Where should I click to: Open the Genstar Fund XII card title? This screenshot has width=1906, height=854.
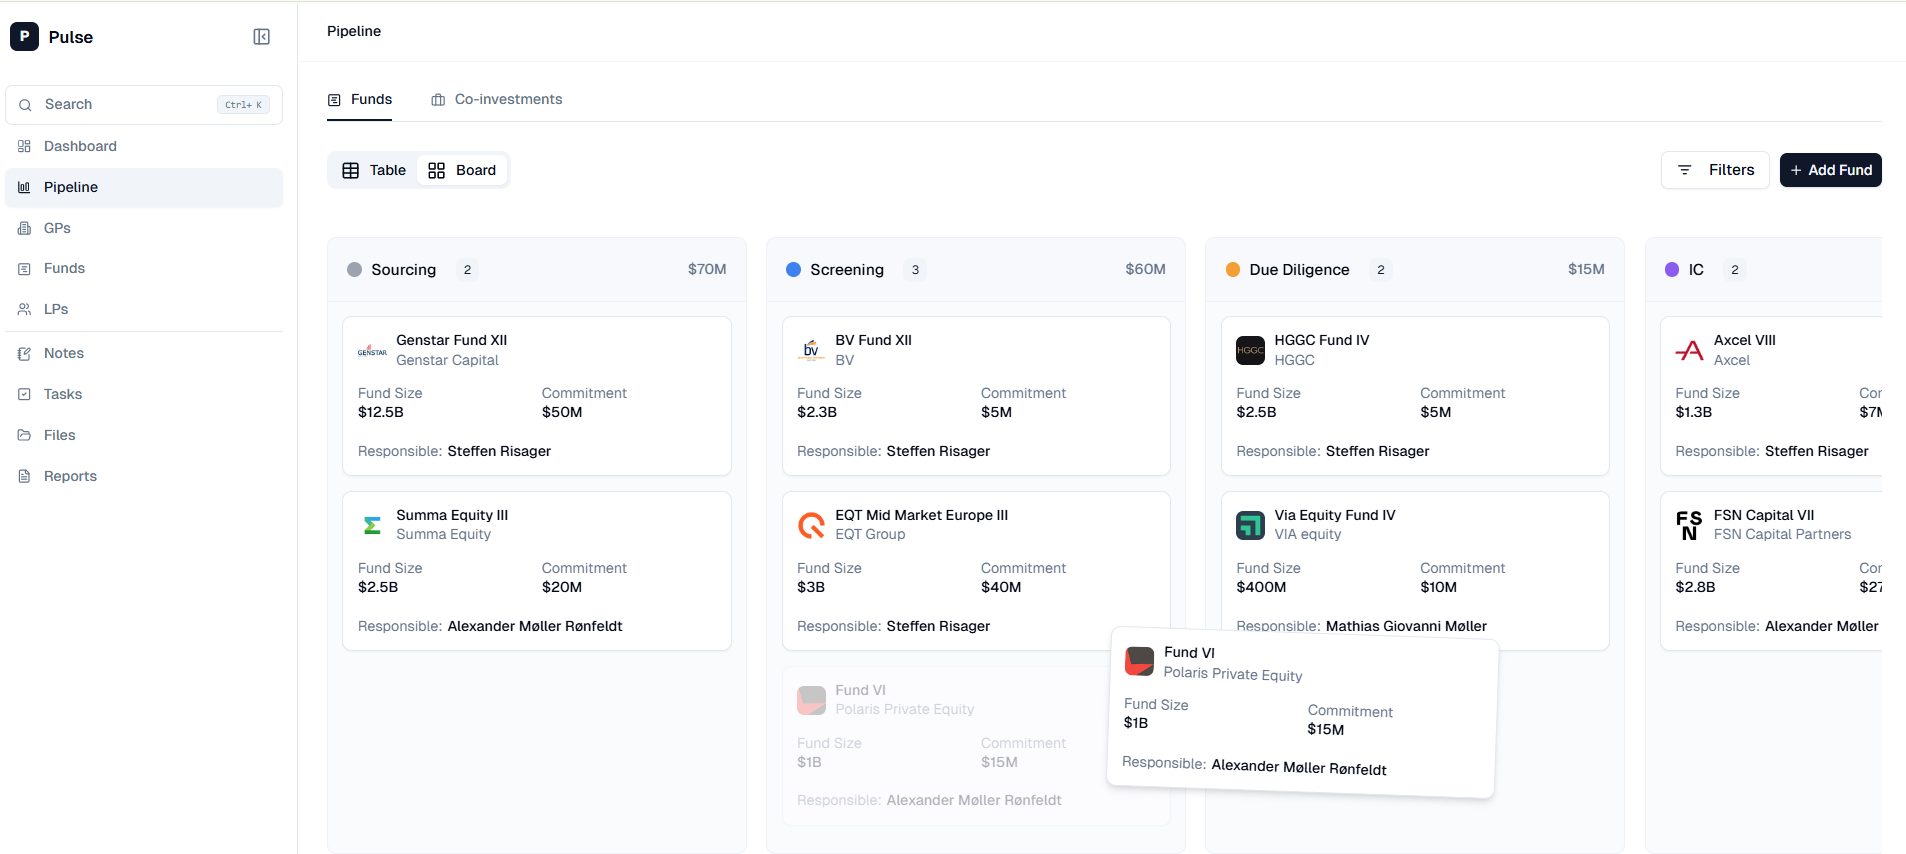click(x=451, y=340)
